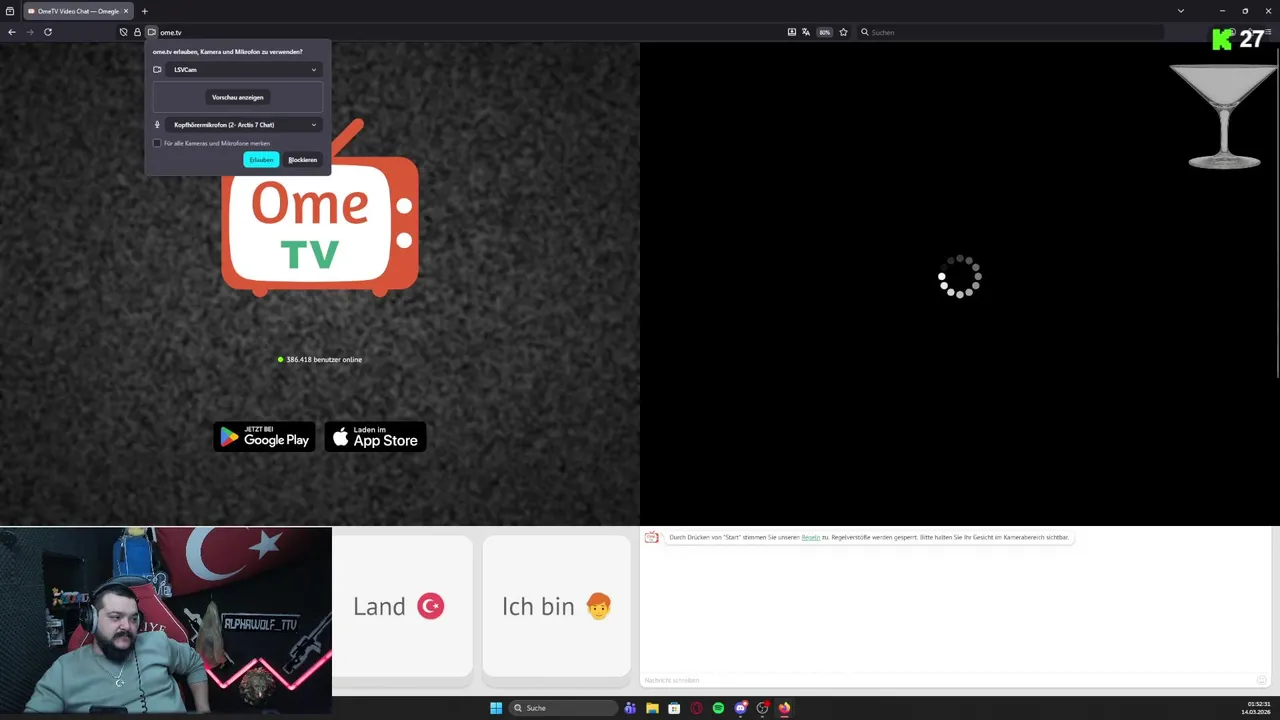Reload the ome.tv page
Screen dimensions: 1280x720
click(47, 32)
